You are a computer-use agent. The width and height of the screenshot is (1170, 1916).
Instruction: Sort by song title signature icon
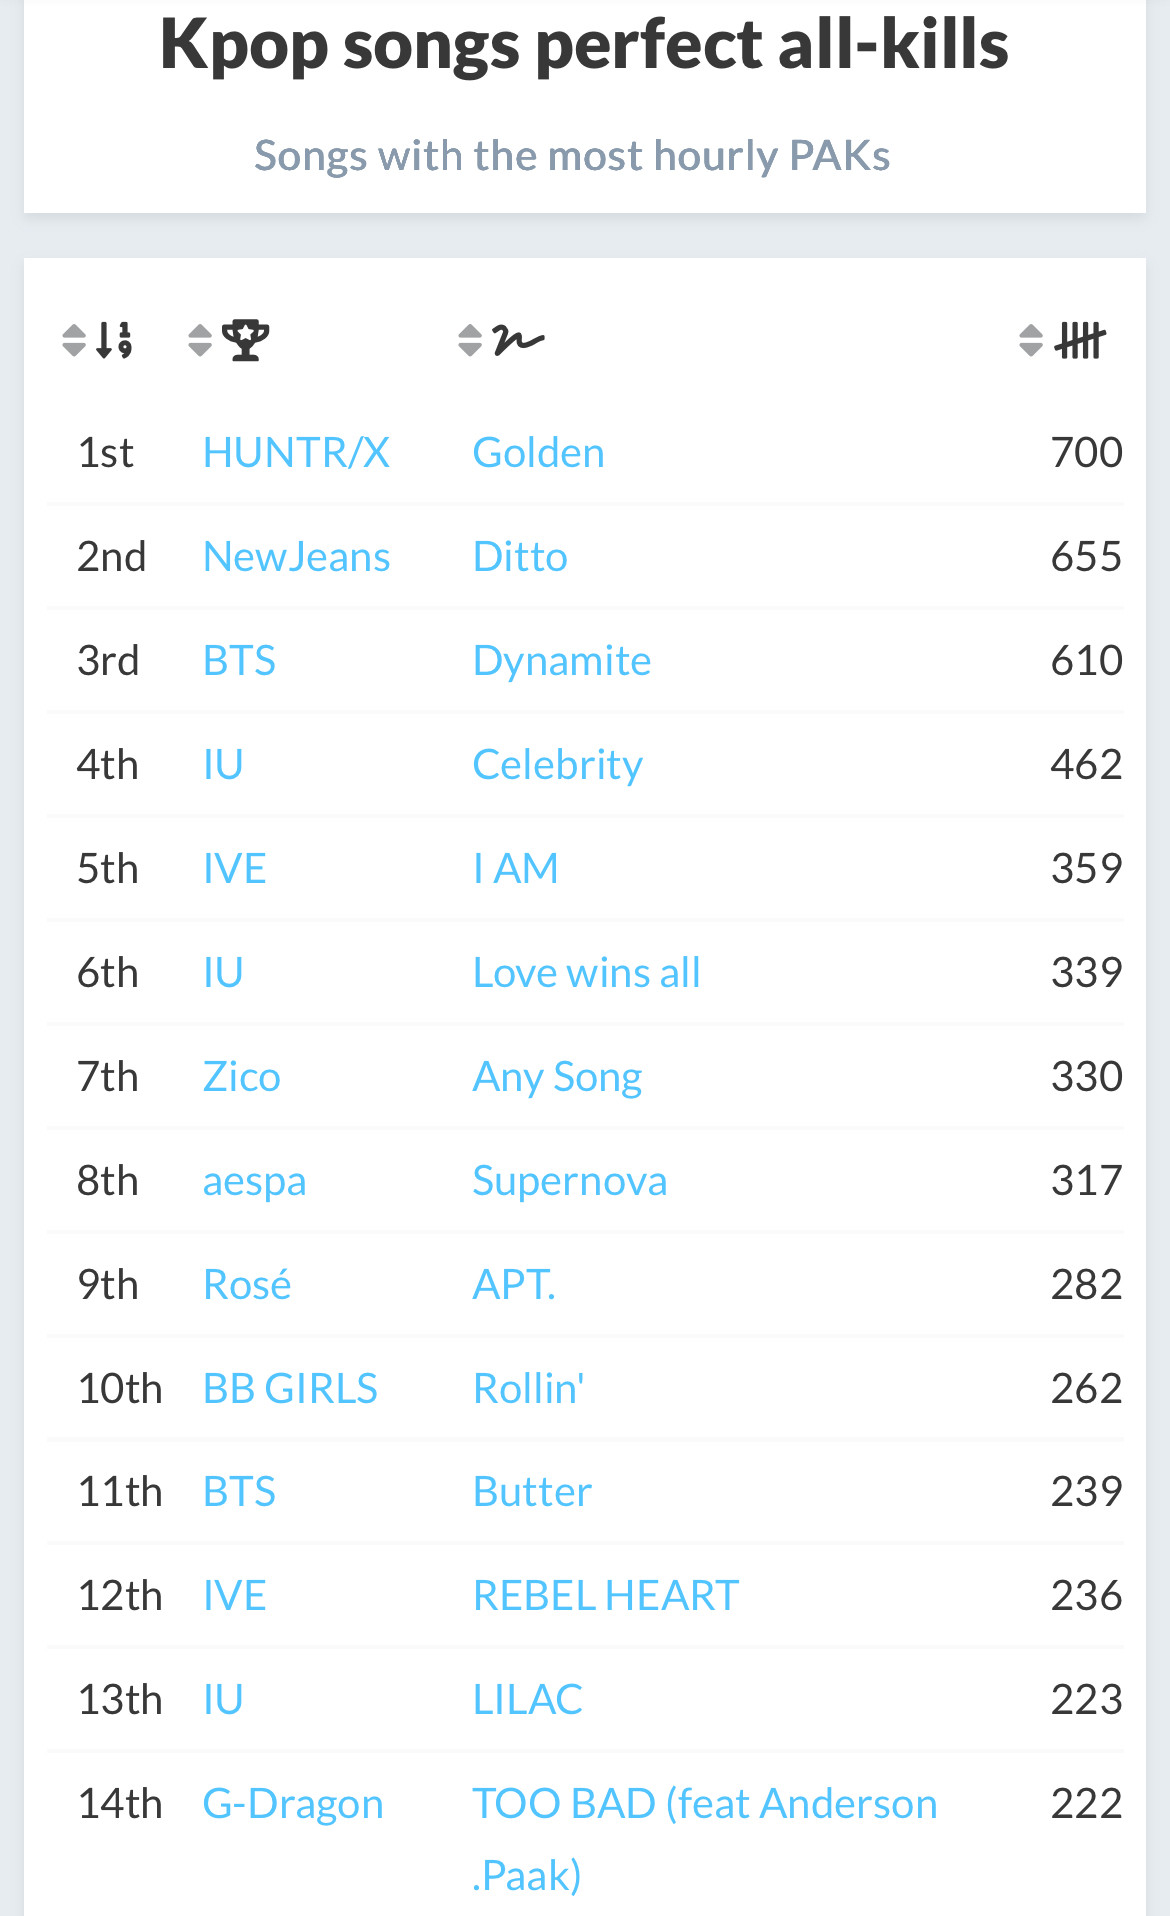[502, 340]
